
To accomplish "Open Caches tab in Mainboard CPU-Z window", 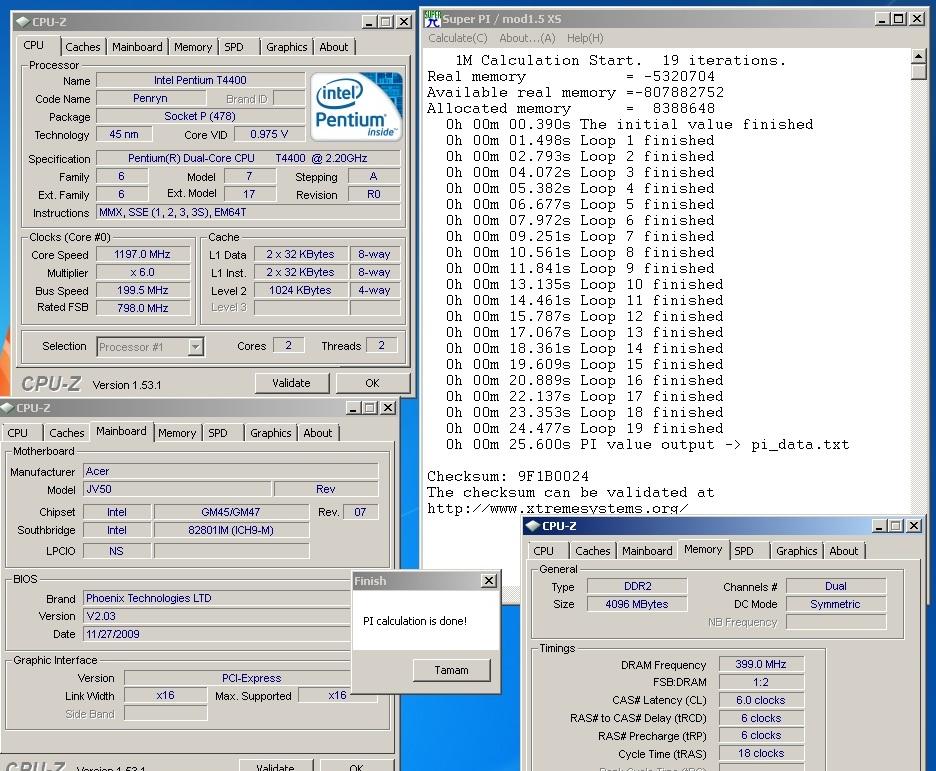I will coord(66,433).
